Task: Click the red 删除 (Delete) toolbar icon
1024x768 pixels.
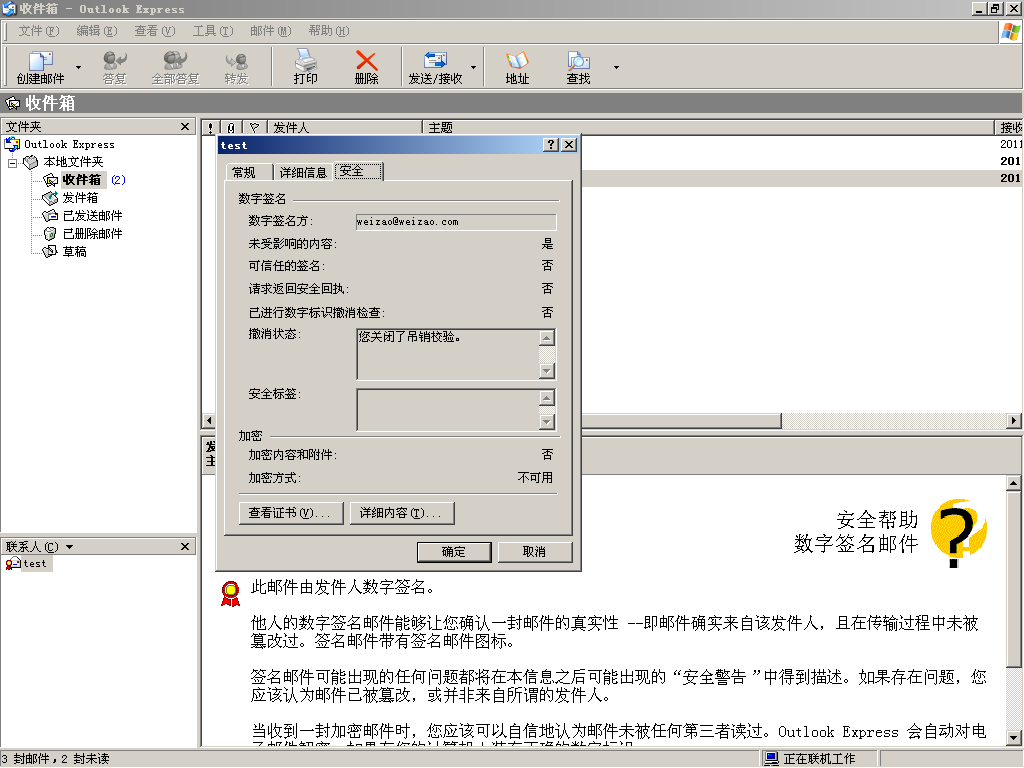Action: tap(366, 67)
